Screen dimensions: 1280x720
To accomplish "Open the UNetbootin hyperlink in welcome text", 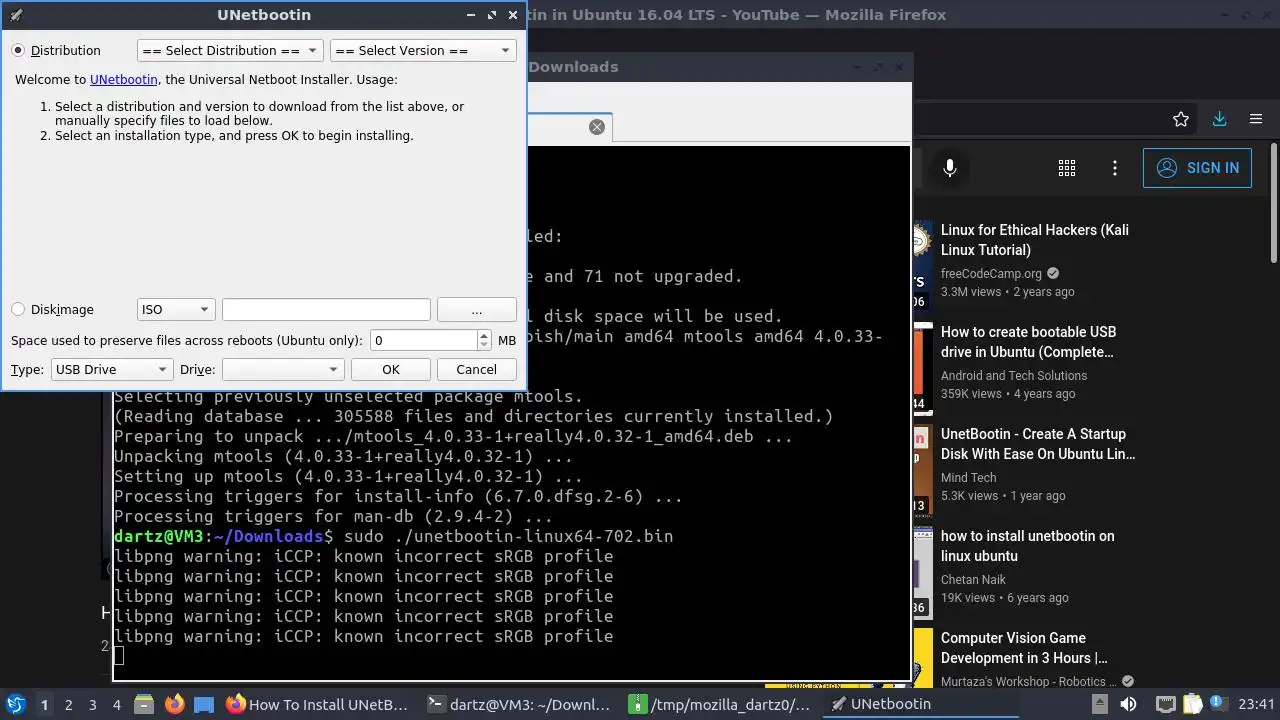I will coord(124,79).
